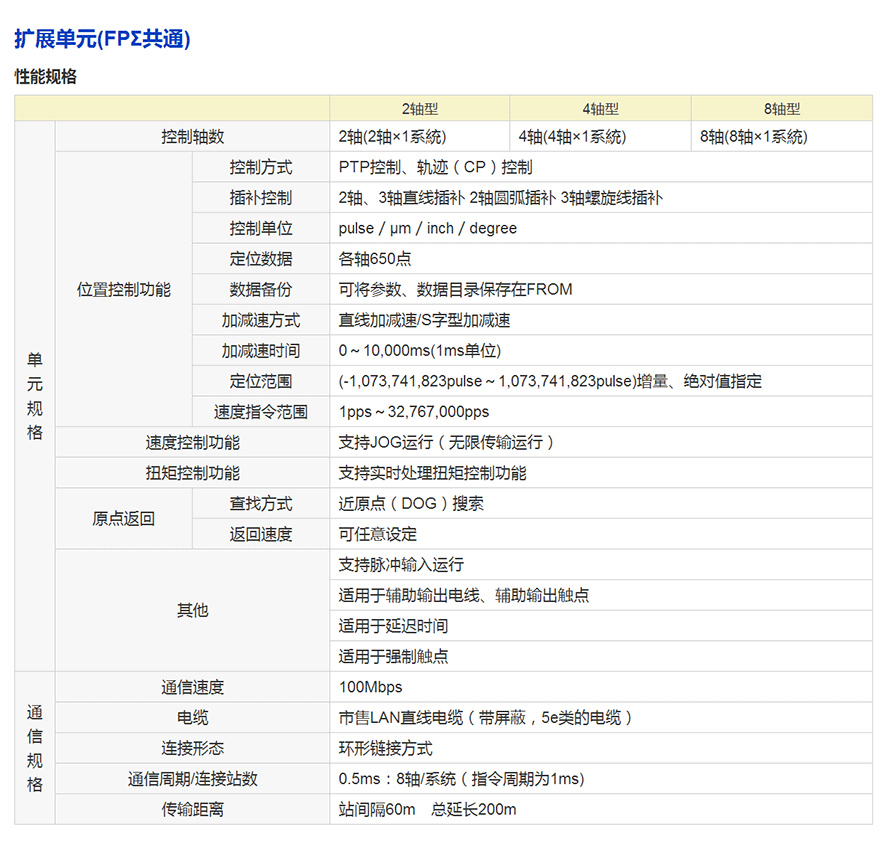Screen dimensions: 890x846
Task: Click the 位置控制功能 group label
Action: pyautogui.click(x=124, y=290)
